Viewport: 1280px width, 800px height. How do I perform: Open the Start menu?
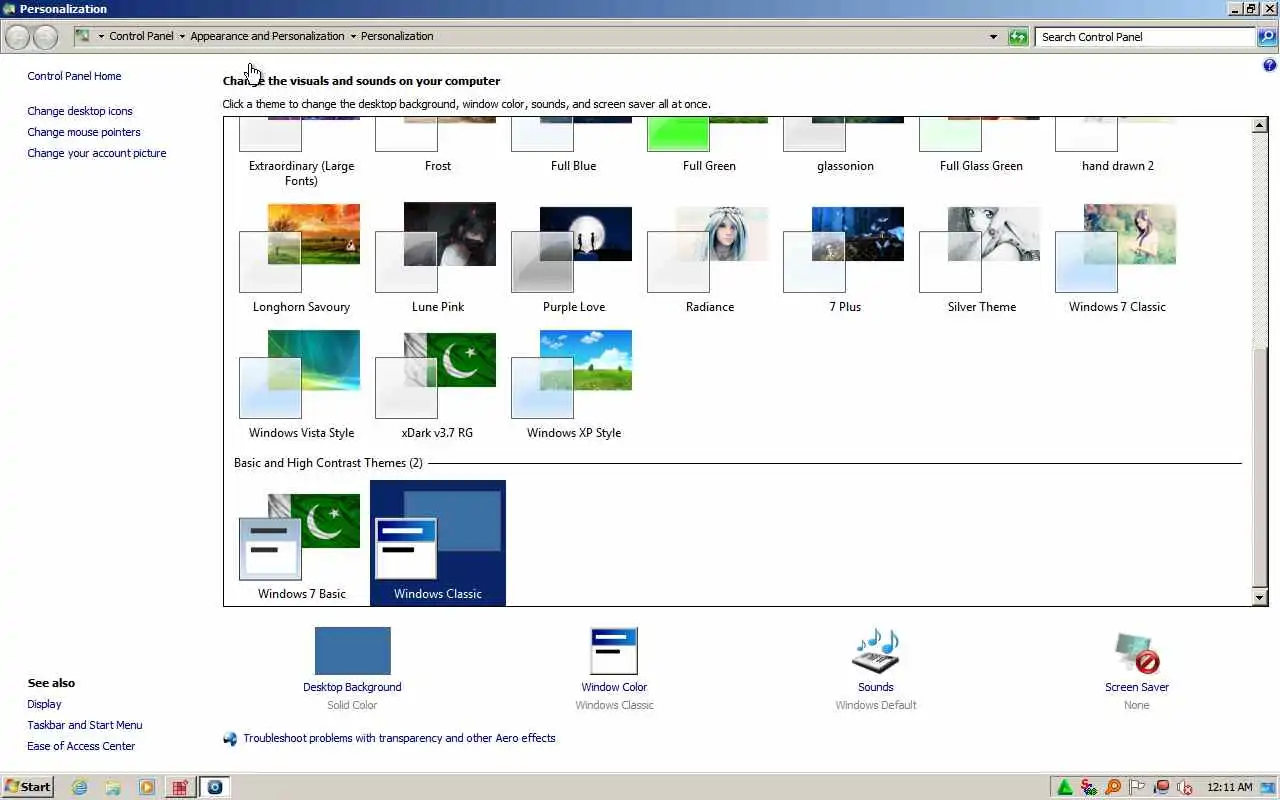click(x=27, y=787)
